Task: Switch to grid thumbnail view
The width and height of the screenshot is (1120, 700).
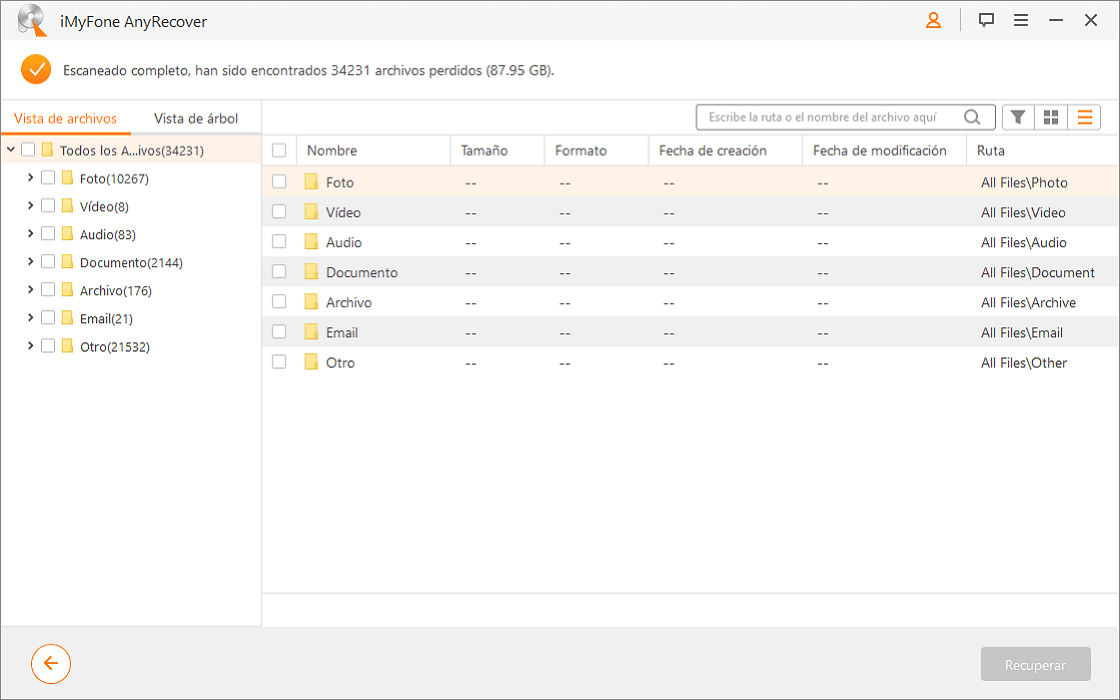Action: pyautogui.click(x=1051, y=117)
